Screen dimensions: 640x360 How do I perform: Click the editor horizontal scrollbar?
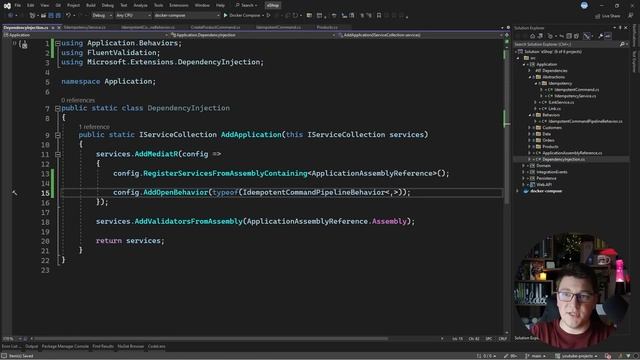[x=211, y=338]
